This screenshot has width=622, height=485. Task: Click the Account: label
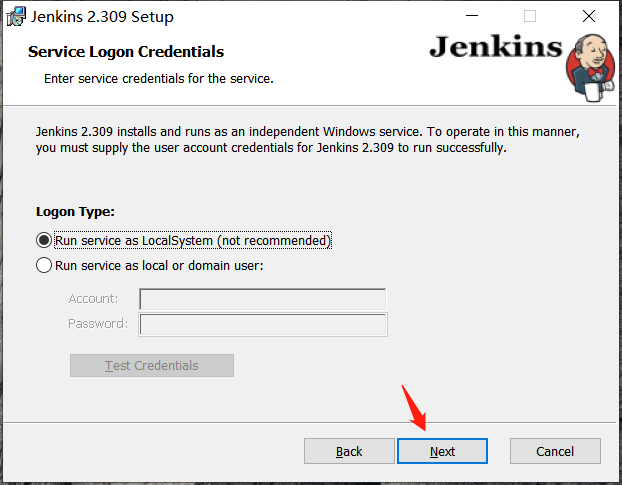pos(93,299)
